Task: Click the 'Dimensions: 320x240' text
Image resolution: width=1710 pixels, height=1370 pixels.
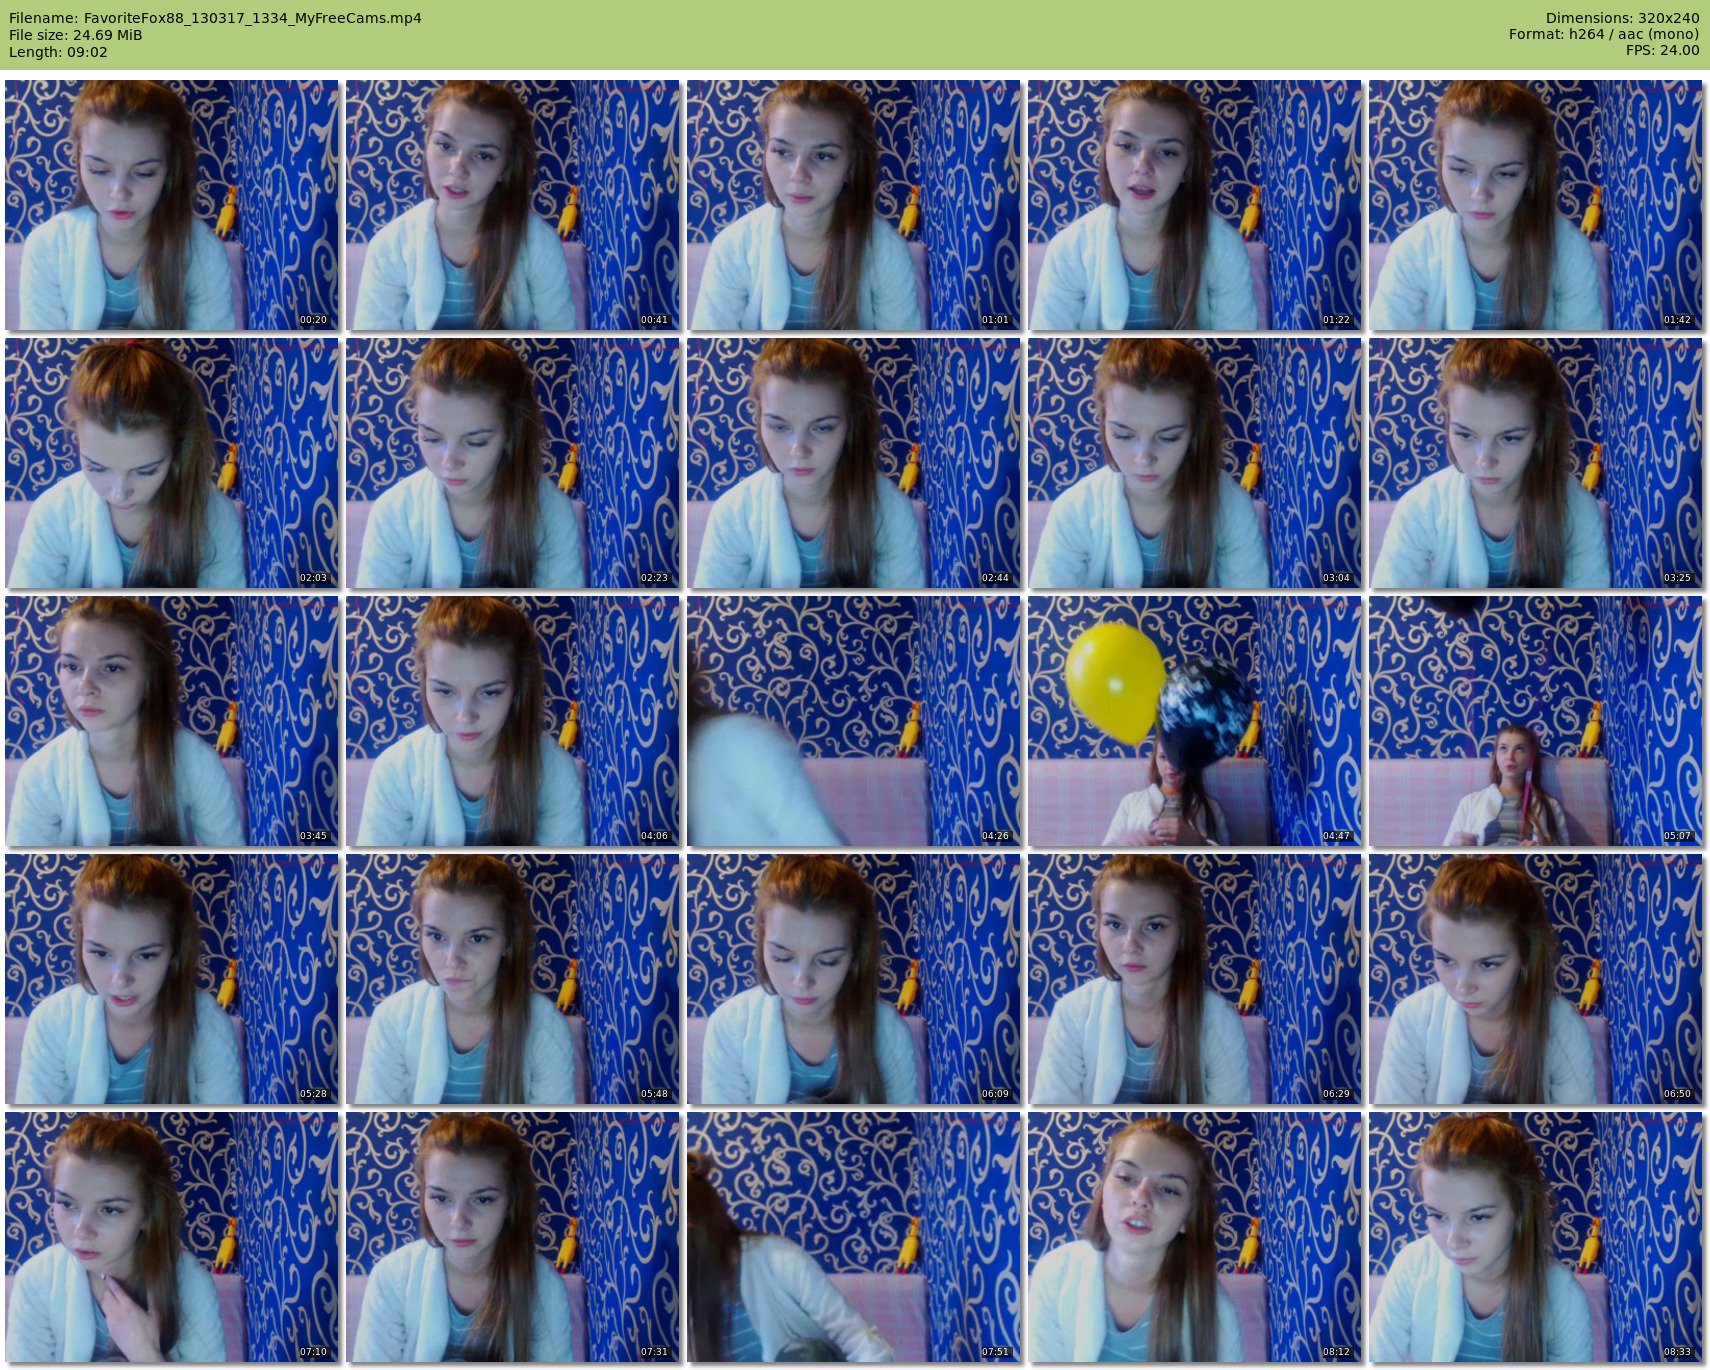Action: click(1622, 18)
